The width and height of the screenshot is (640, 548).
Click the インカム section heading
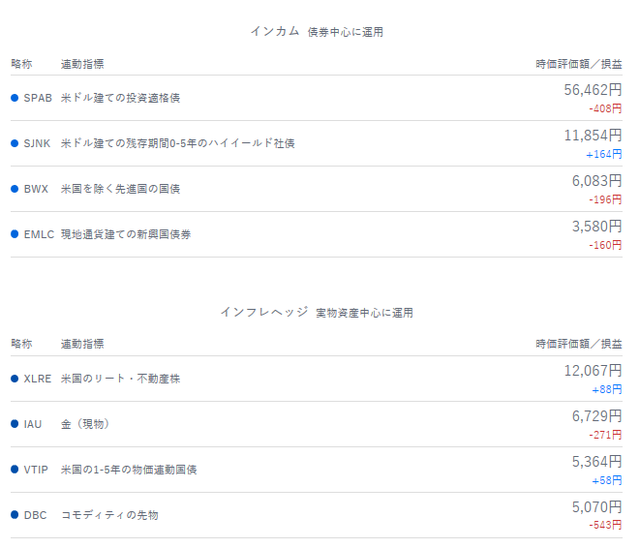[275, 31]
